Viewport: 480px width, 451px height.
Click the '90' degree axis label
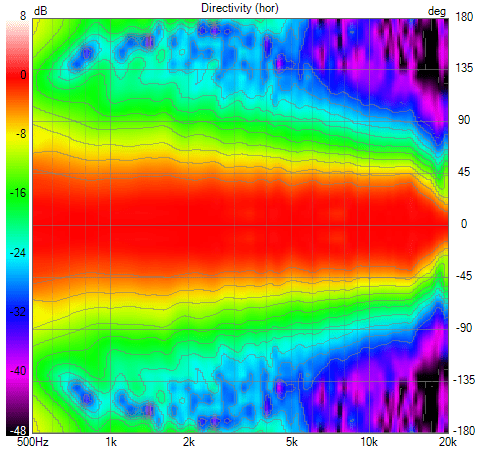point(464,120)
